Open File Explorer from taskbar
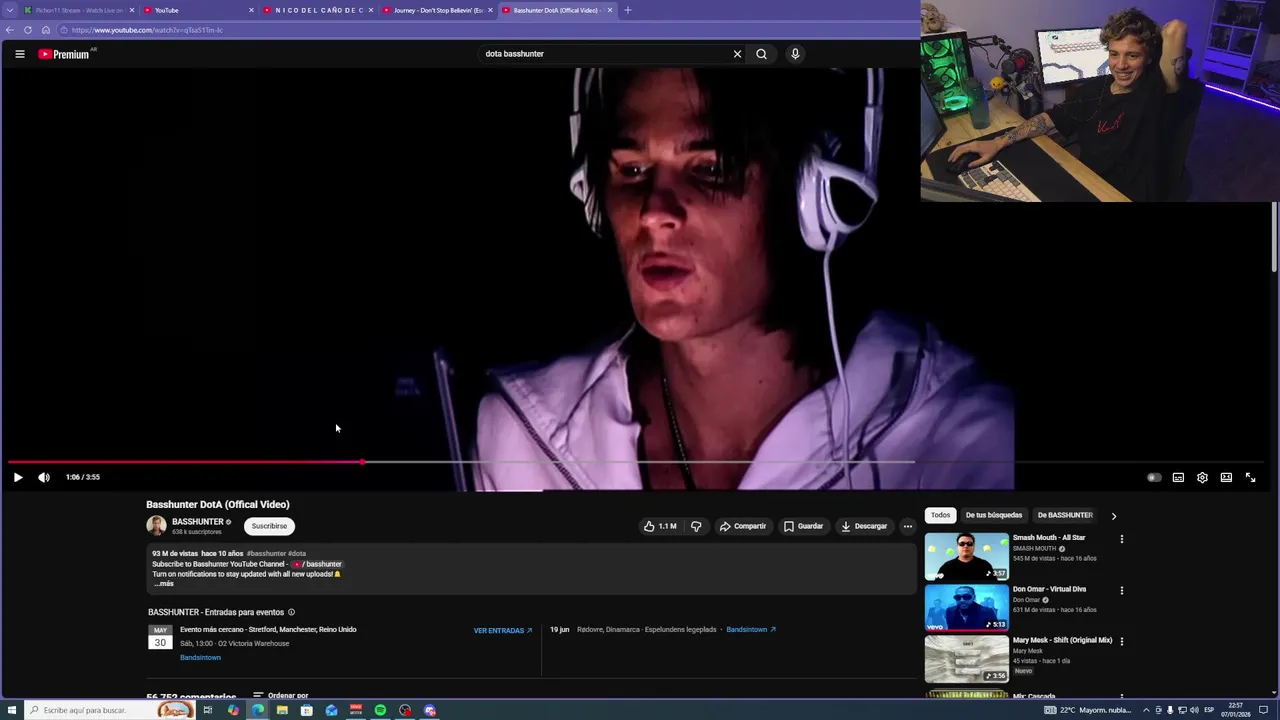 (x=282, y=710)
